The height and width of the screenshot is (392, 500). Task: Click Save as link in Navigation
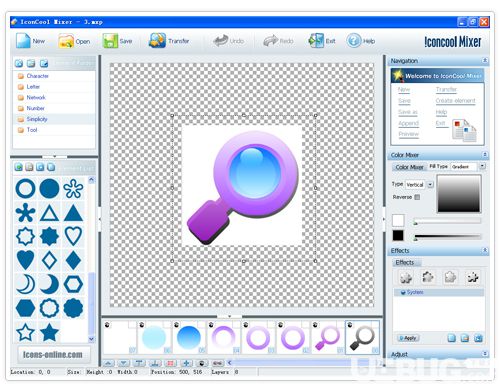408,112
